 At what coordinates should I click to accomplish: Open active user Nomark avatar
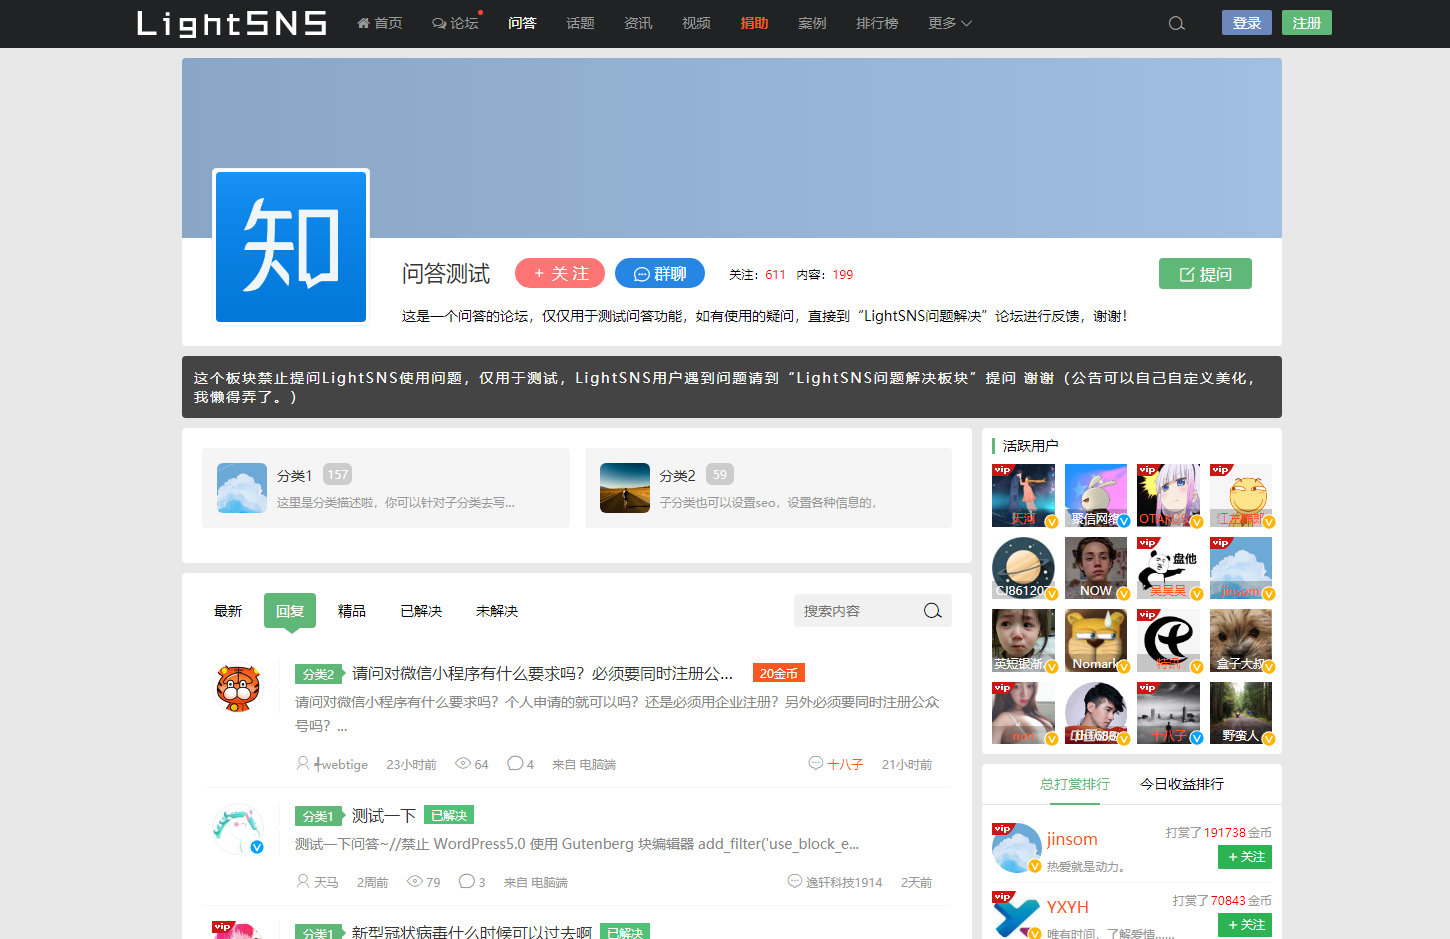[x=1096, y=641]
